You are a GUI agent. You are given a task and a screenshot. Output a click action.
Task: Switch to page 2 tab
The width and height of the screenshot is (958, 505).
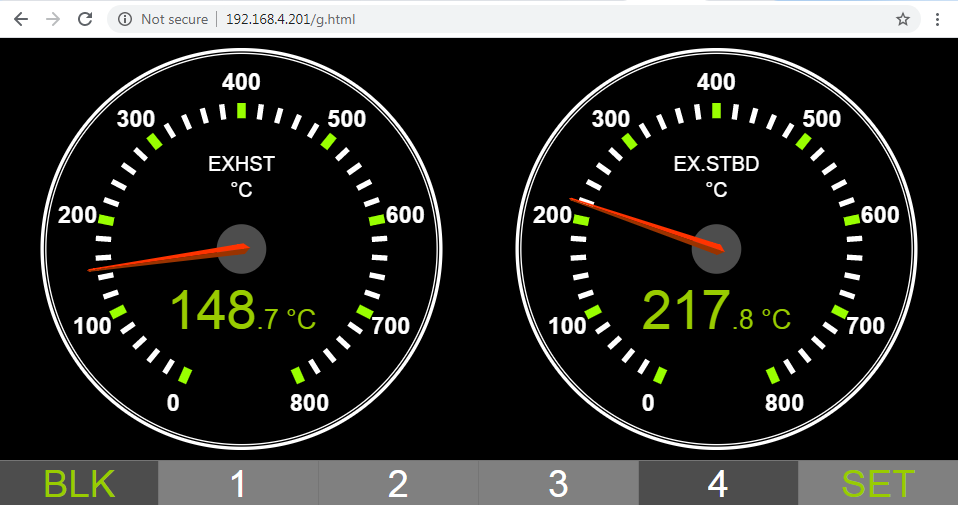pos(398,483)
